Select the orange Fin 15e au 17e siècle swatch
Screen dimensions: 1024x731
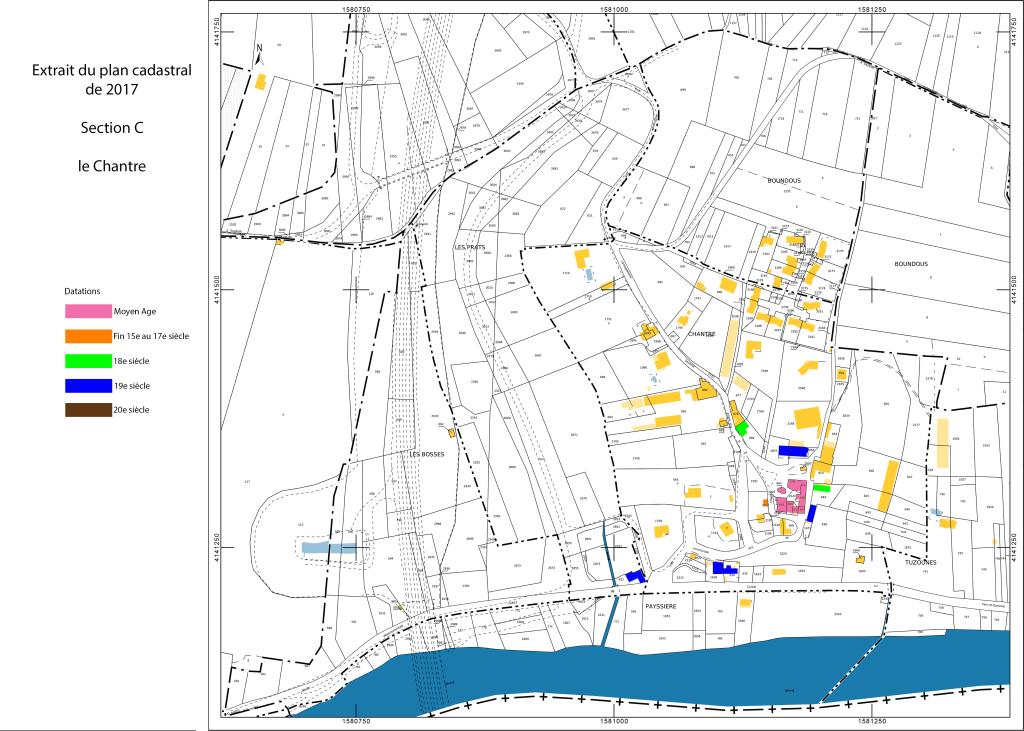[88, 336]
